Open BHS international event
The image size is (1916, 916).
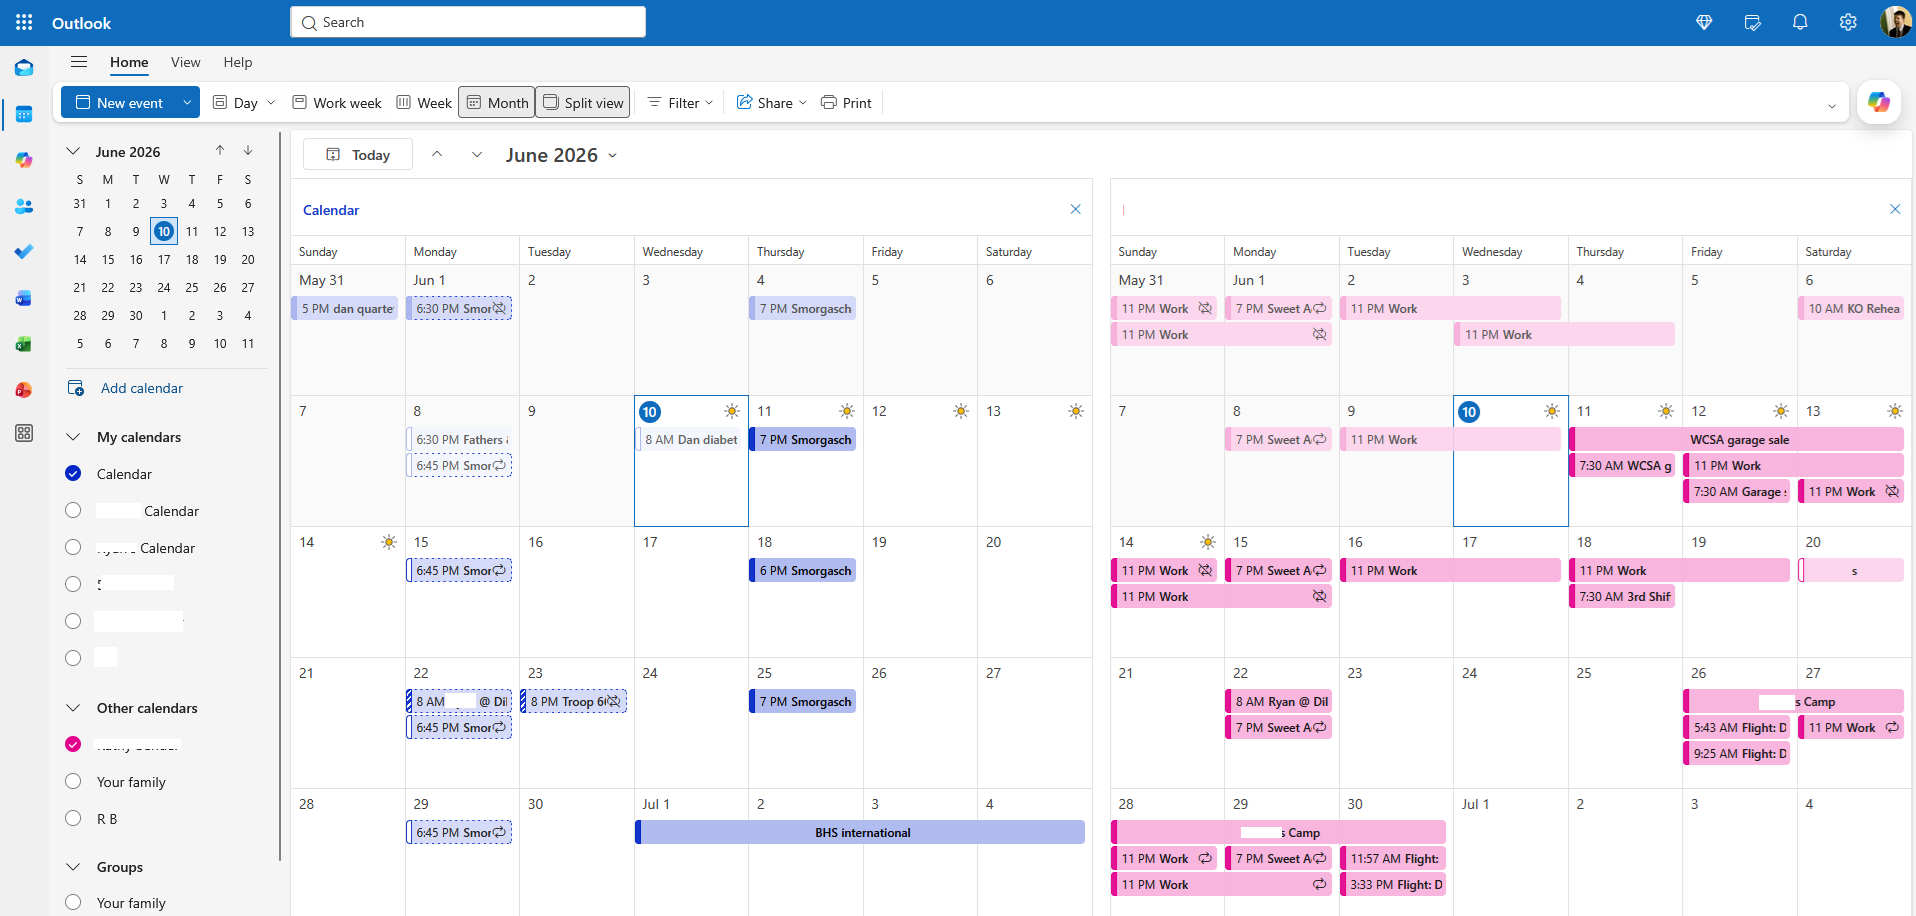pyautogui.click(x=860, y=832)
